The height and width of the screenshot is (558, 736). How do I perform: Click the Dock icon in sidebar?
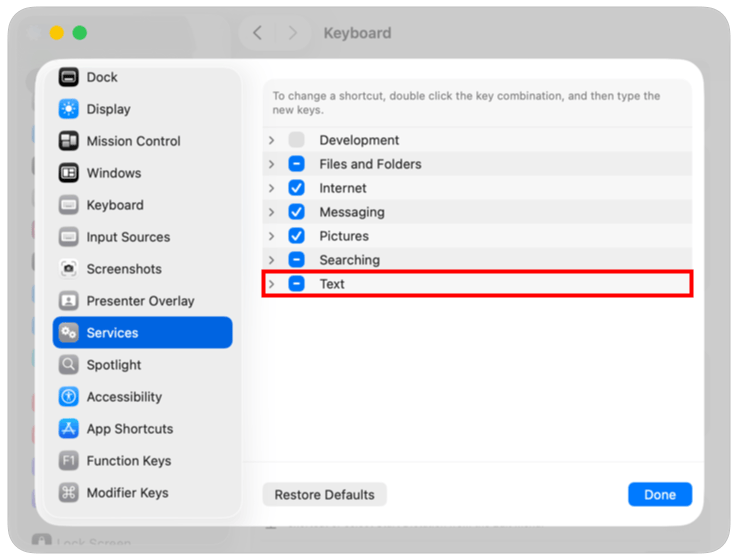tap(68, 77)
